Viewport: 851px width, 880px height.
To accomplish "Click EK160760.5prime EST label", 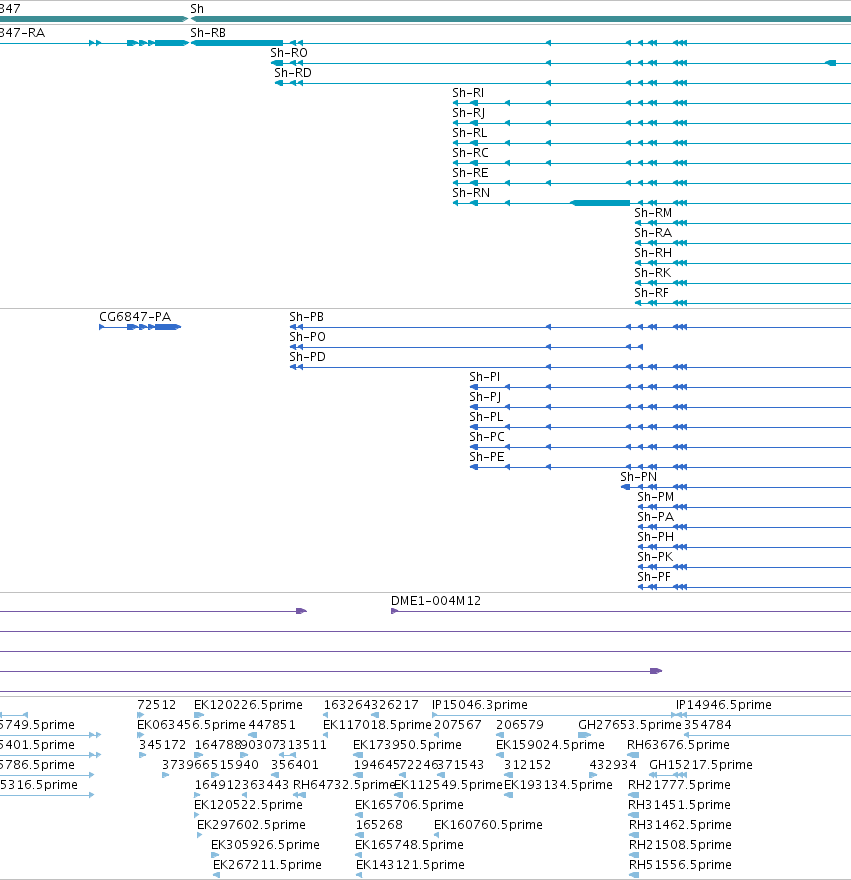I will [x=488, y=825].
